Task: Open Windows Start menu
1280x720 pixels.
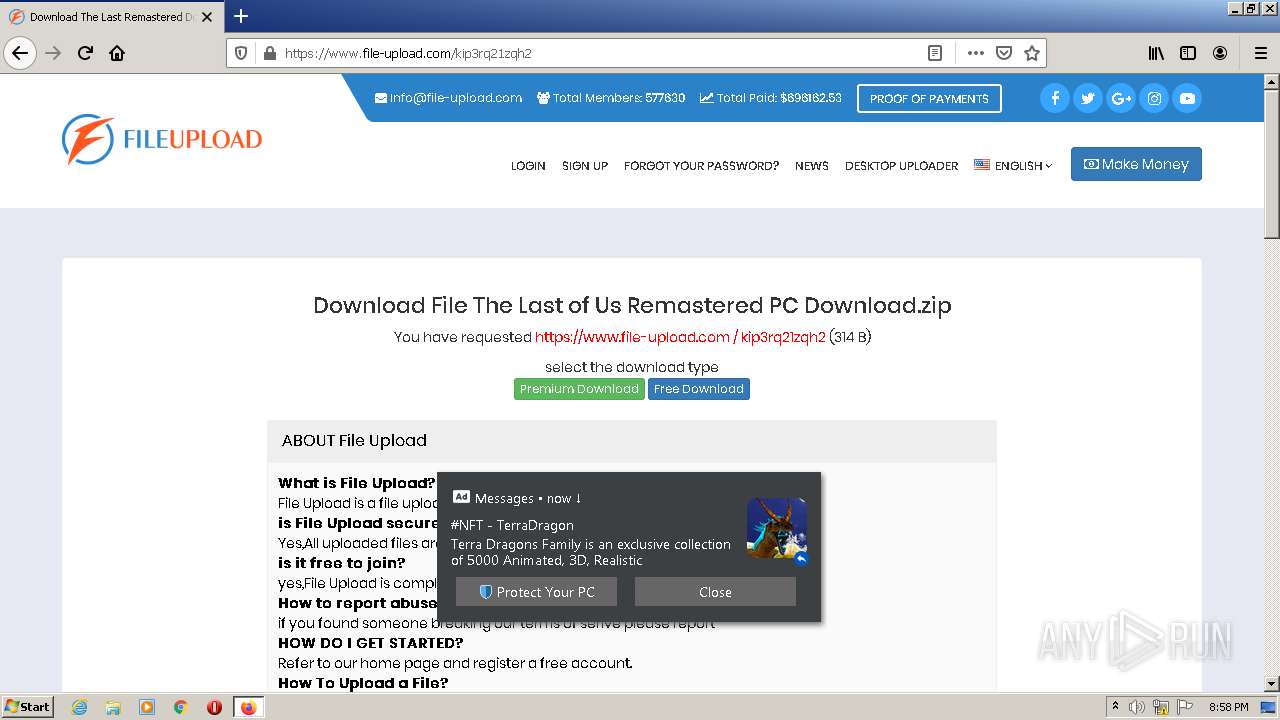Action: 28,707
